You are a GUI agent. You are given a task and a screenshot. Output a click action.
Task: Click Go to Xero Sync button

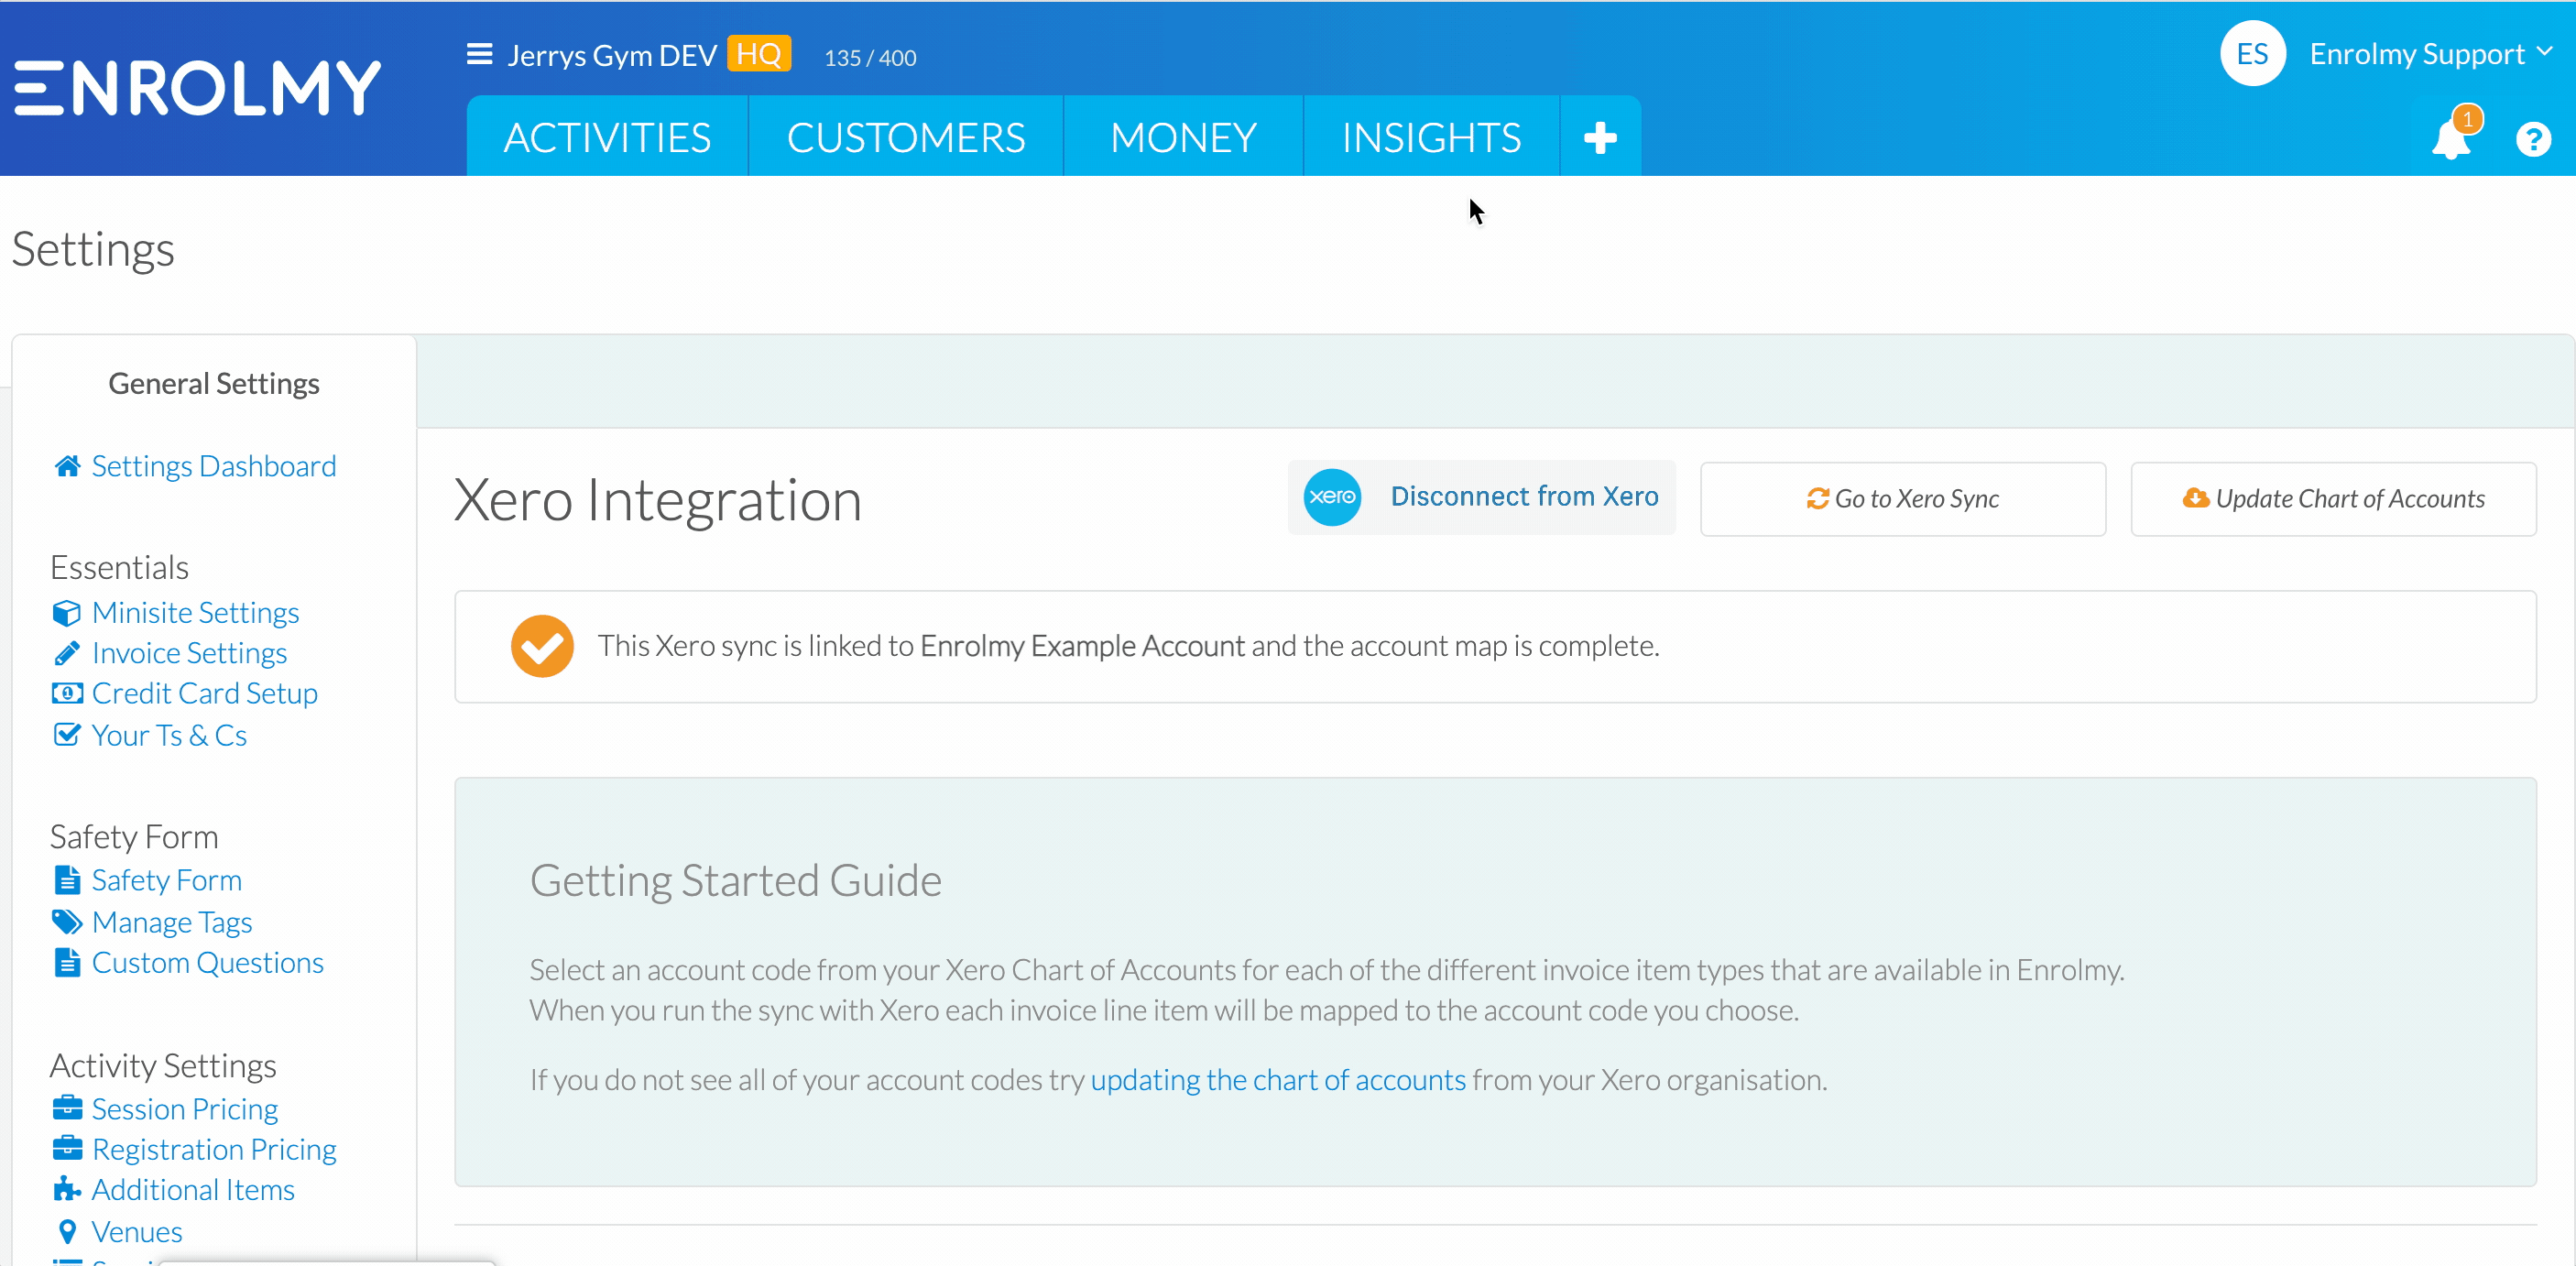pos(1902,499)
